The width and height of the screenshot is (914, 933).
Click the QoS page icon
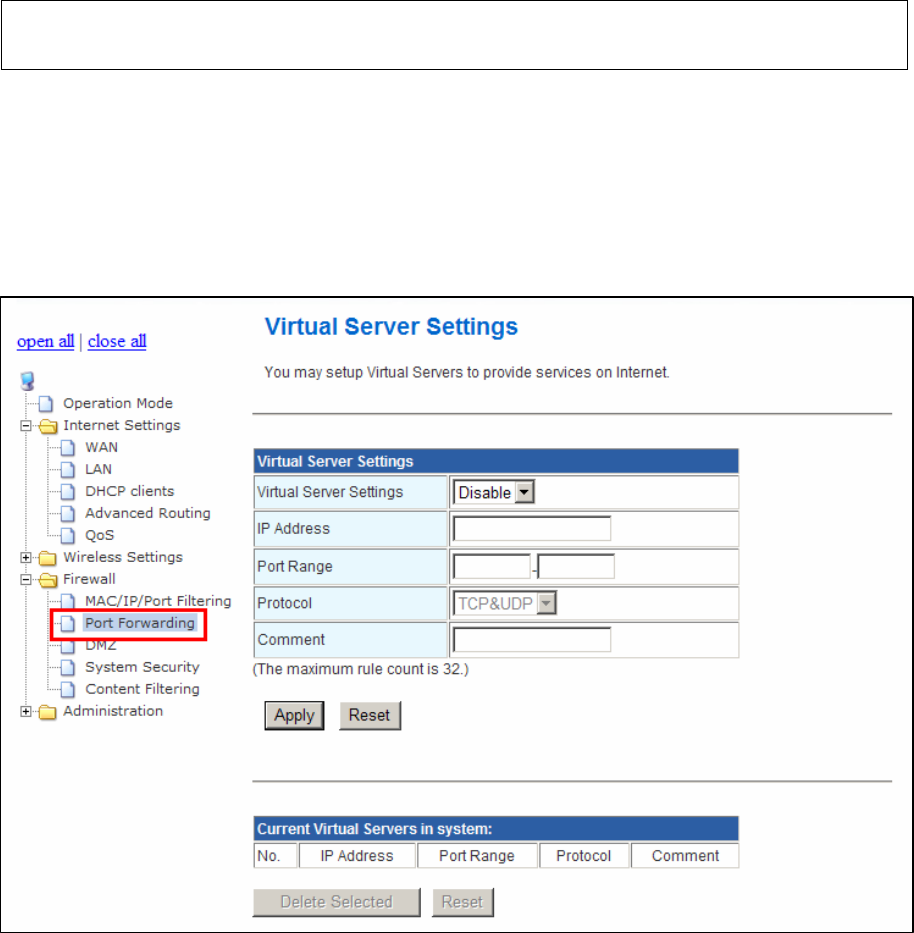(68, 536)
